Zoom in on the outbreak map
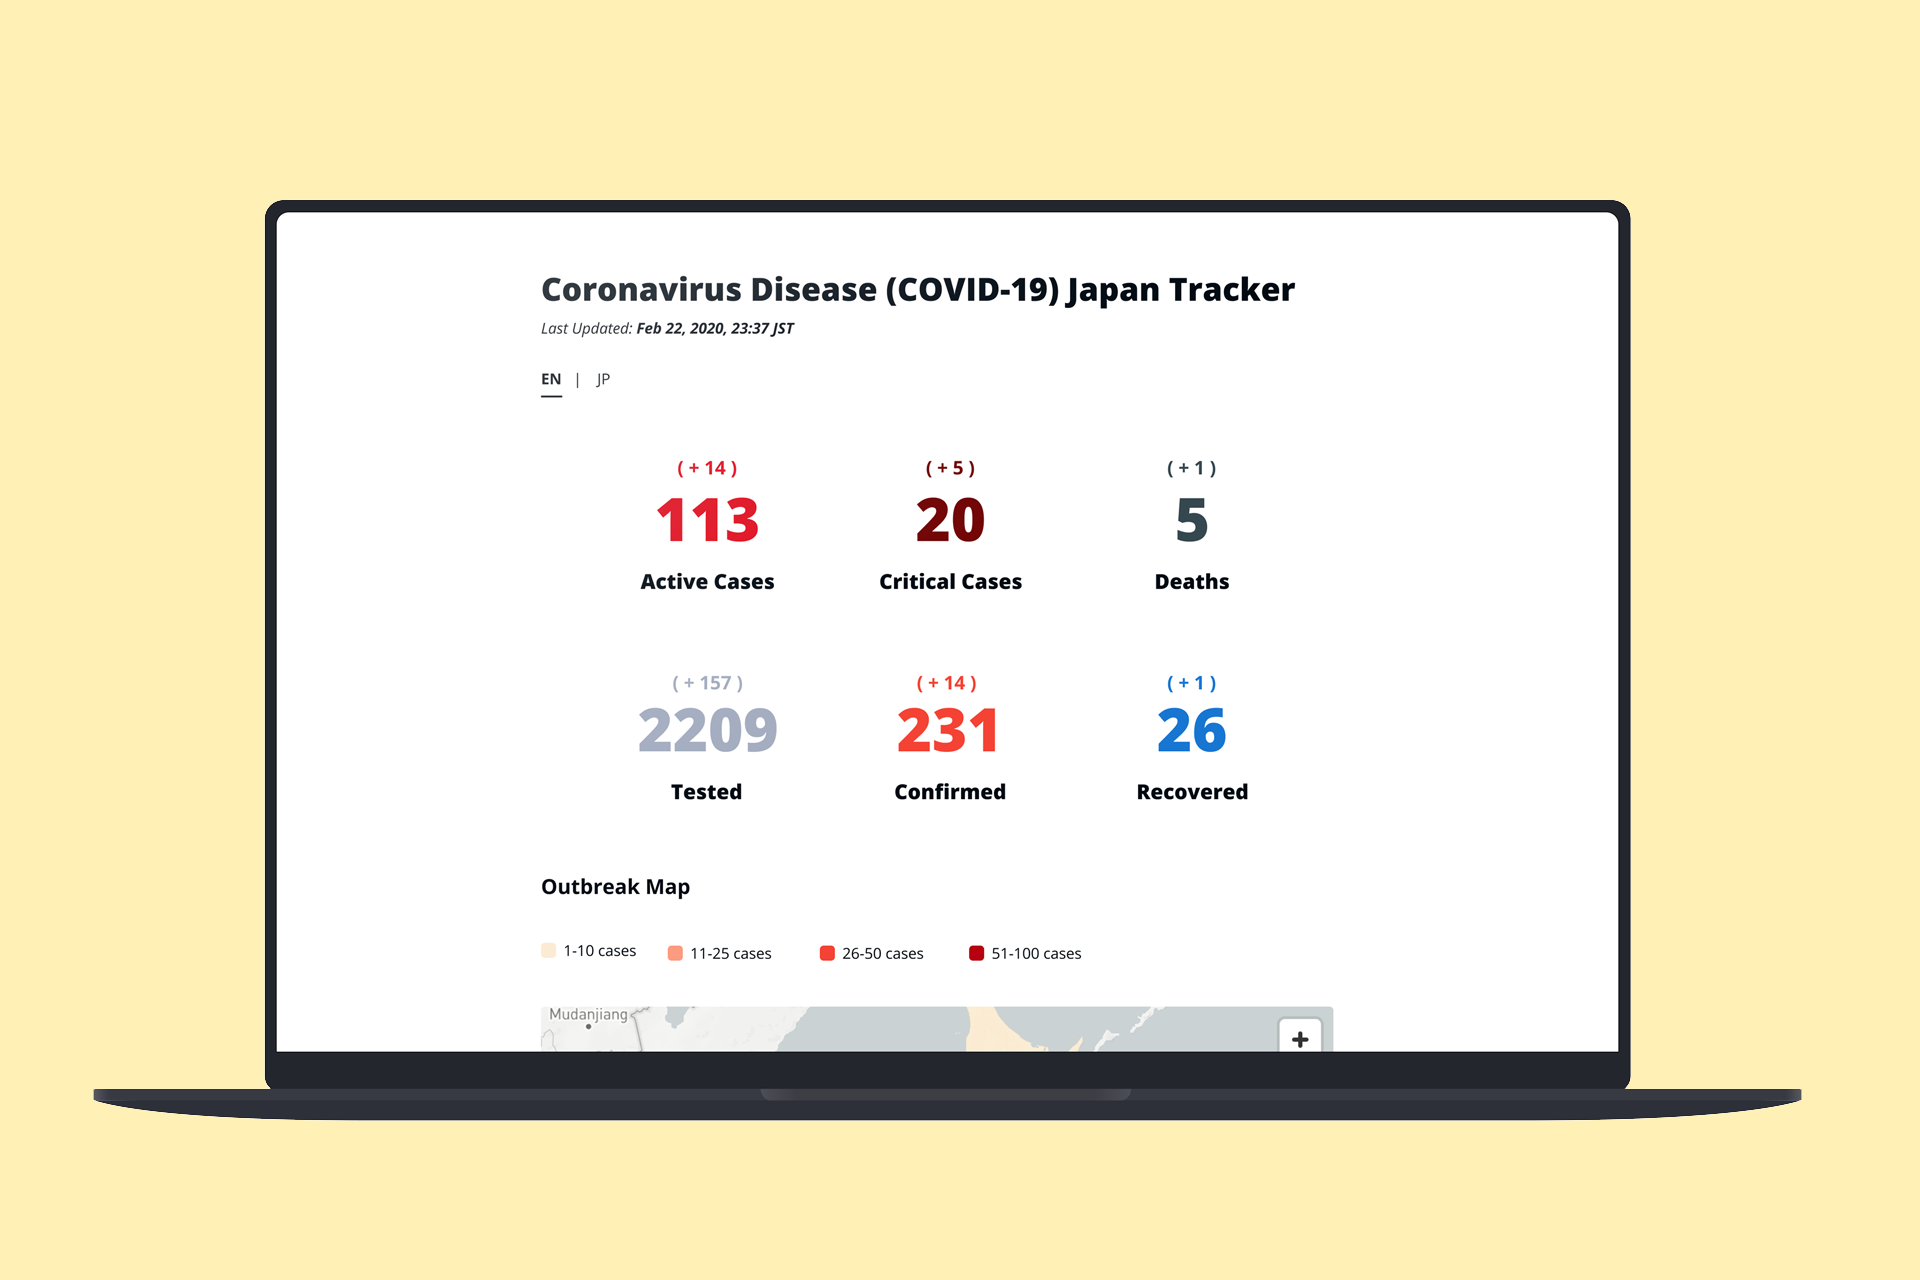The image size is (1920, 1280). [1300, 1038]
